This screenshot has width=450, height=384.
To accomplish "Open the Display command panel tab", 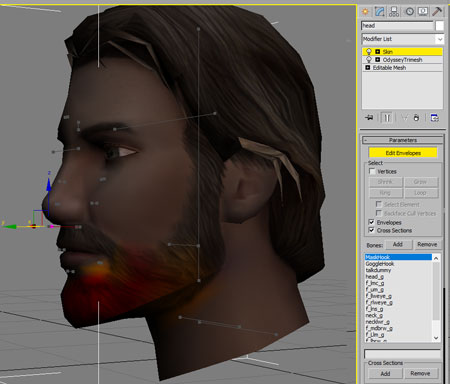I will (423, 12).
